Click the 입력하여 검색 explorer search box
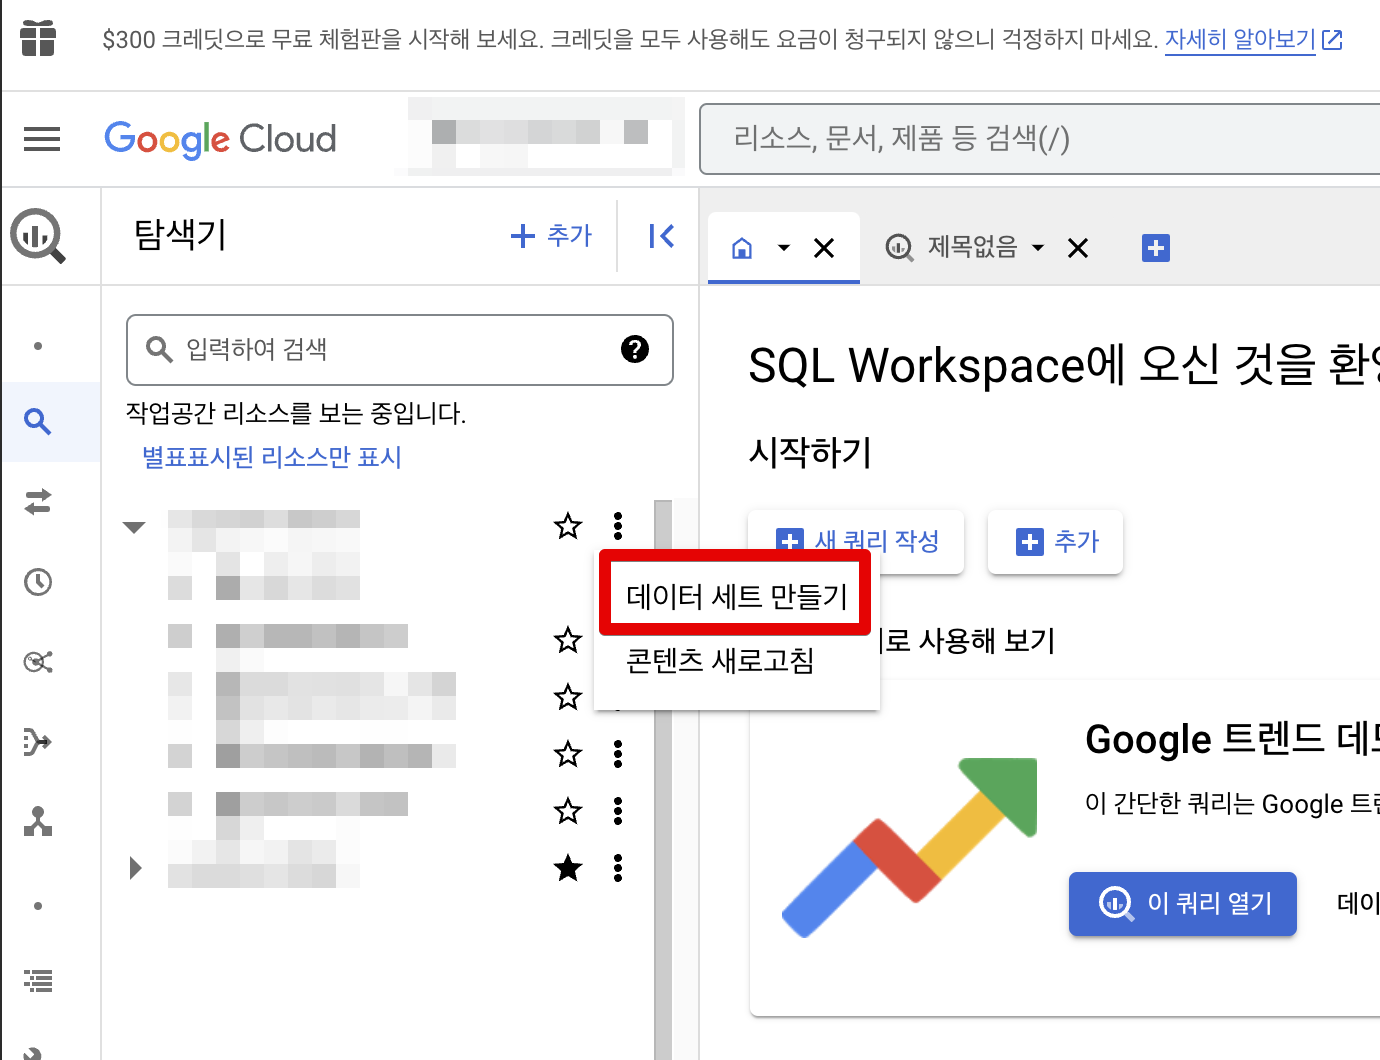This screenshot has width=1380, height=1060. point(400,349)
